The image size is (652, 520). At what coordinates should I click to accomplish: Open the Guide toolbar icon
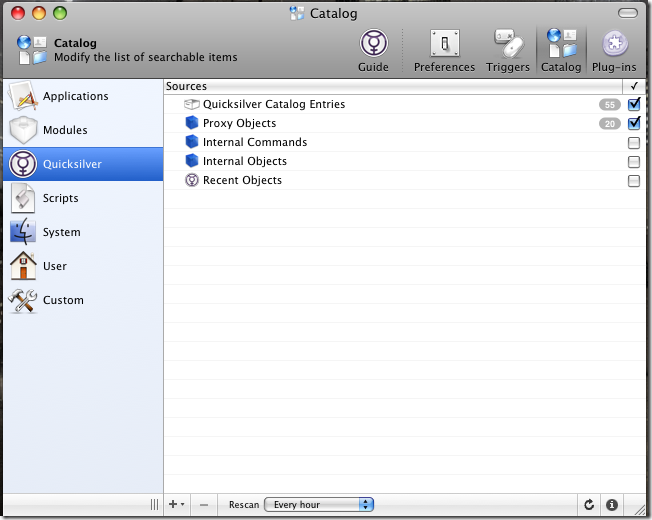[x=373, y=50]
